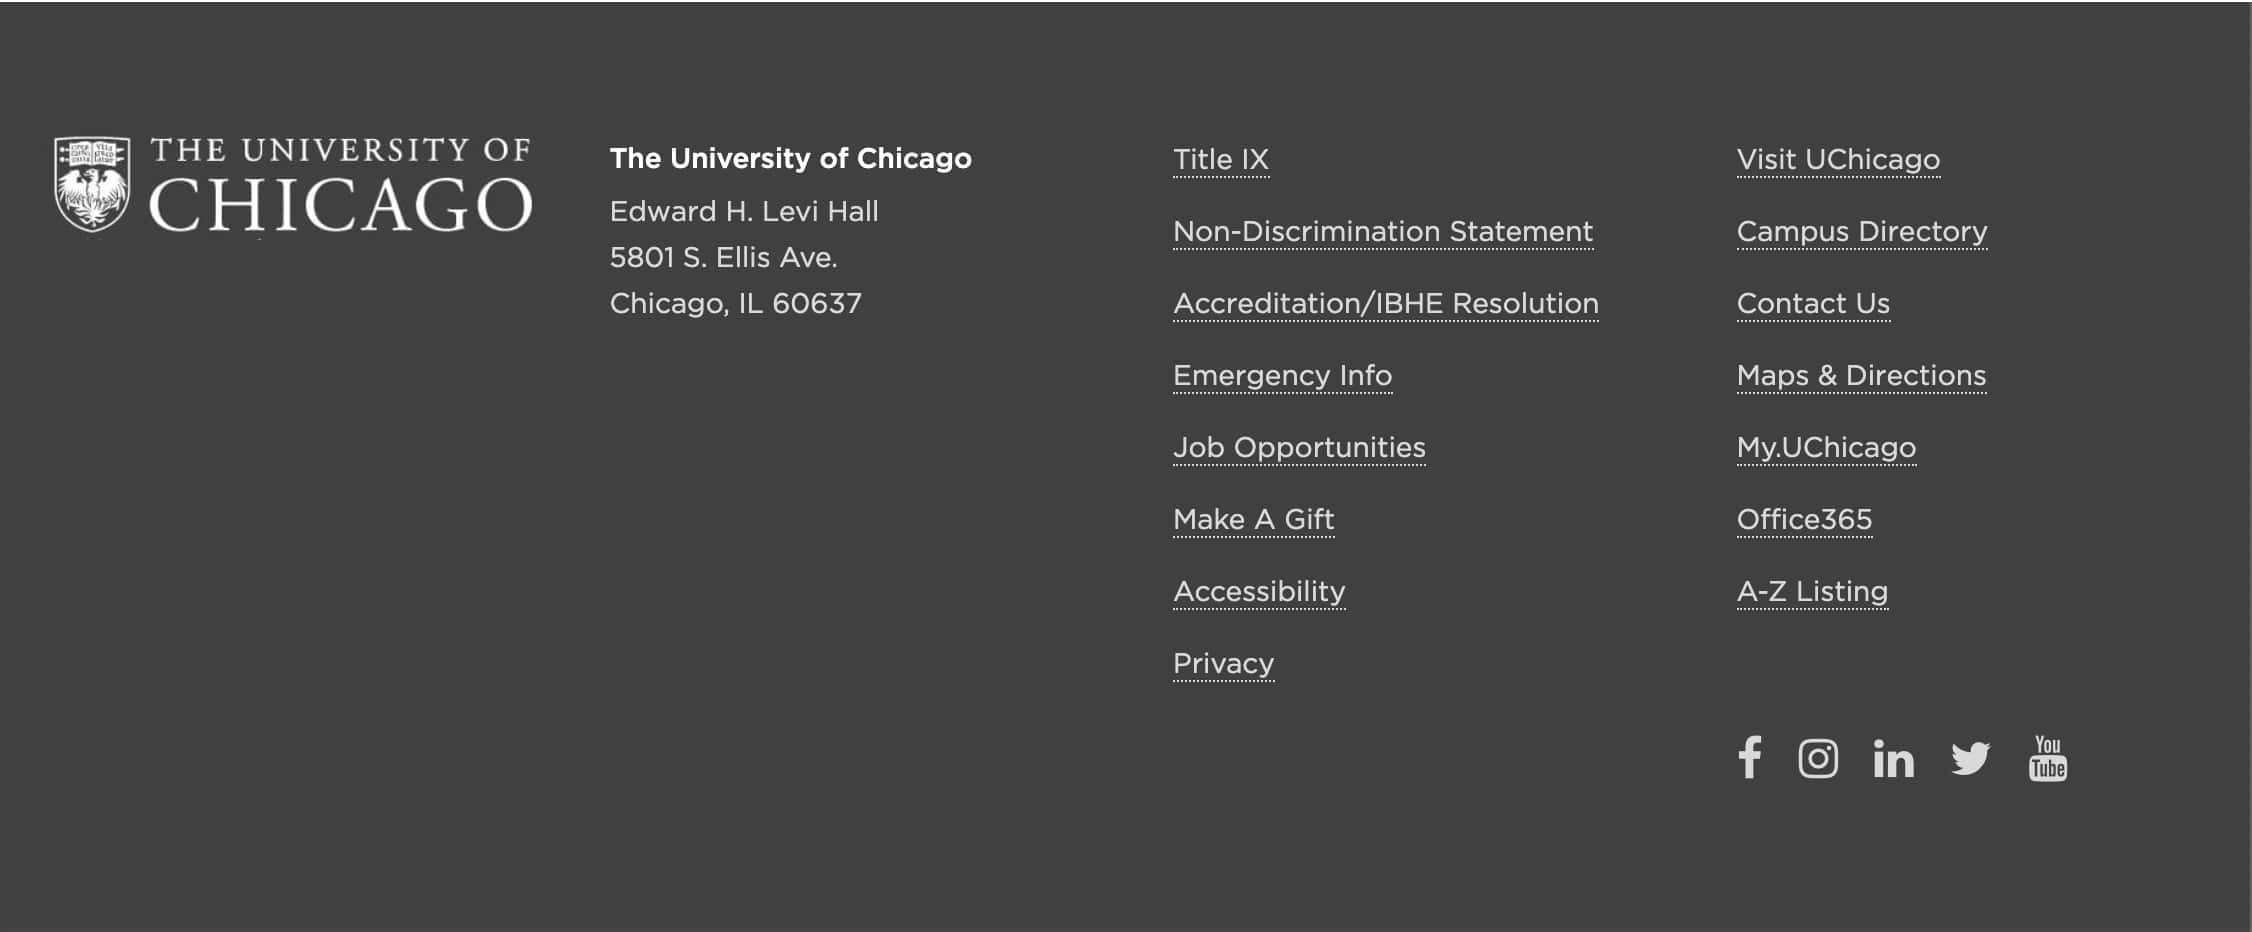This screenshot has height=932, width=2252.
Task: View Emergency Info
Action: [x=1283, y=375]
